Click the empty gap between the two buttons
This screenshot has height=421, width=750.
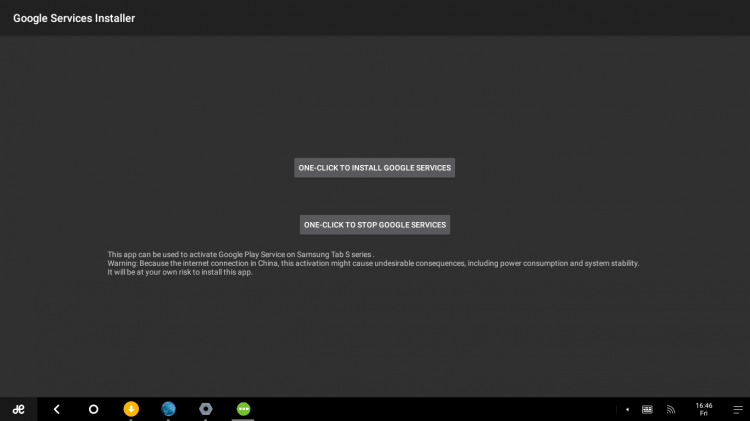[x=374, y=196]
